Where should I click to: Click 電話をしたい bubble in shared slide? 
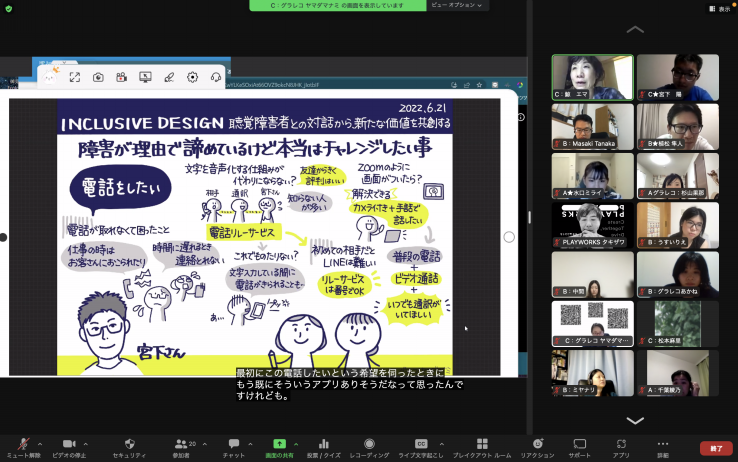120,187
